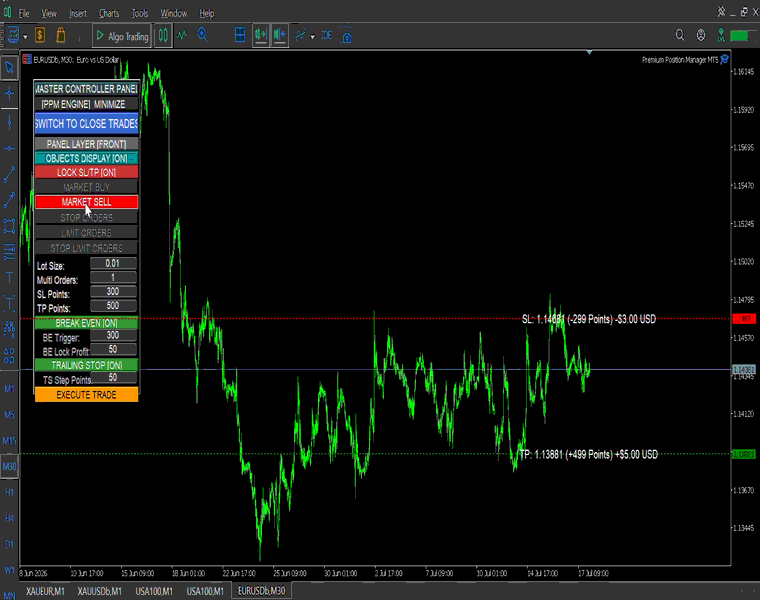Image resolution: width=760 pixels, height=600 pixels.
Task: Select the M1 timeframe
Action: (9, 389)
